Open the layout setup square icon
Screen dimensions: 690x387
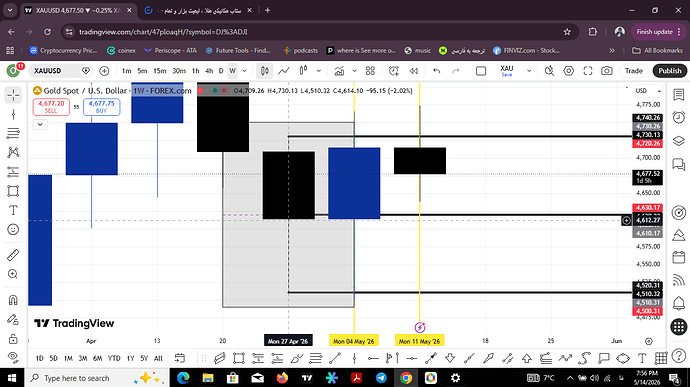point(481,70)
